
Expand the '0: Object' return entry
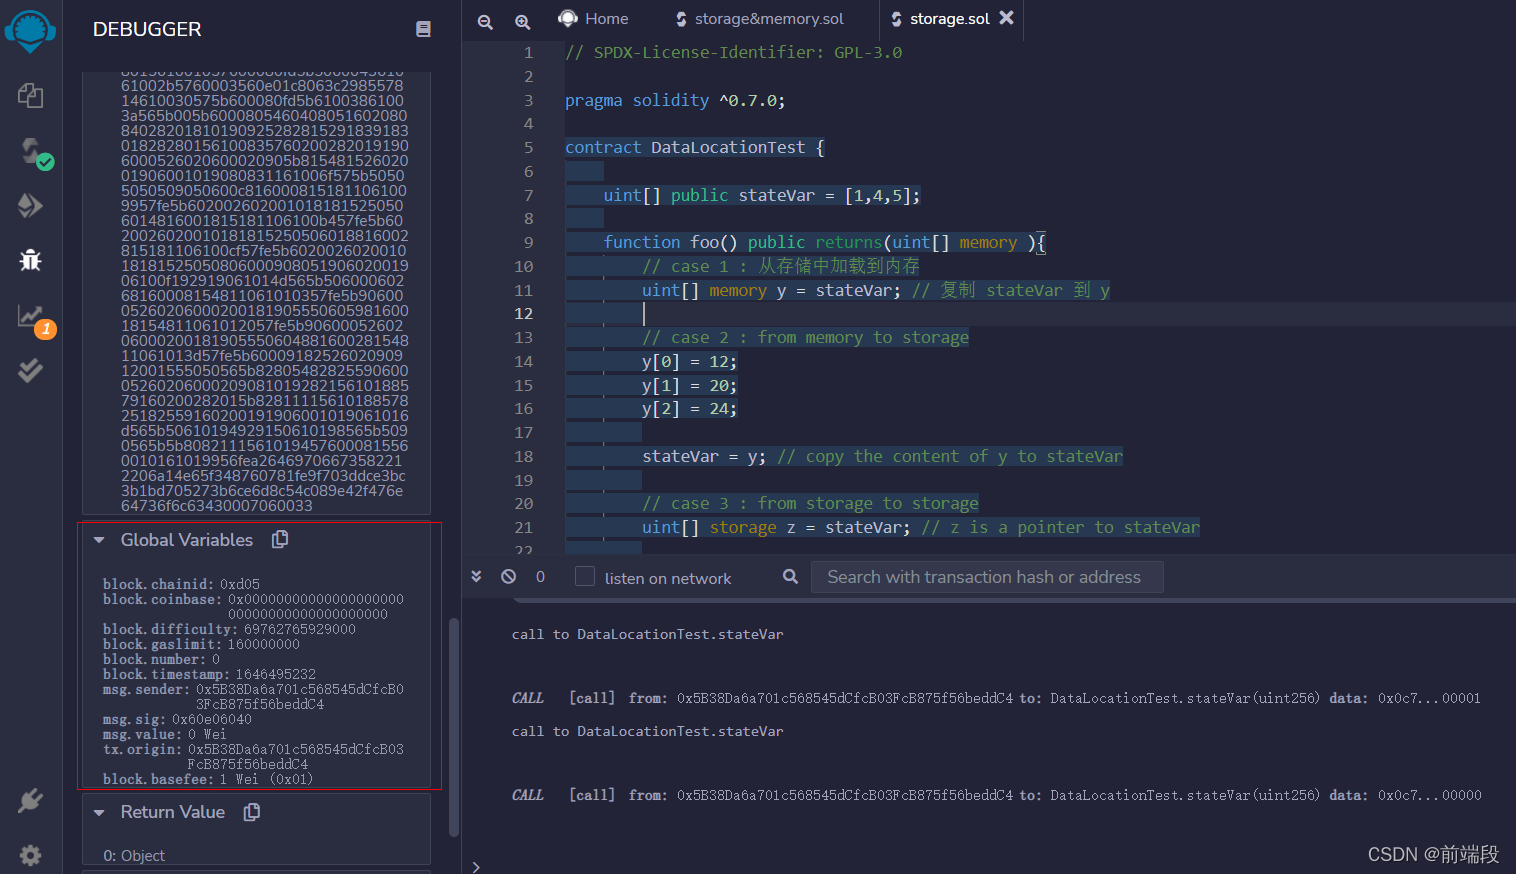(x=134, y=855)
